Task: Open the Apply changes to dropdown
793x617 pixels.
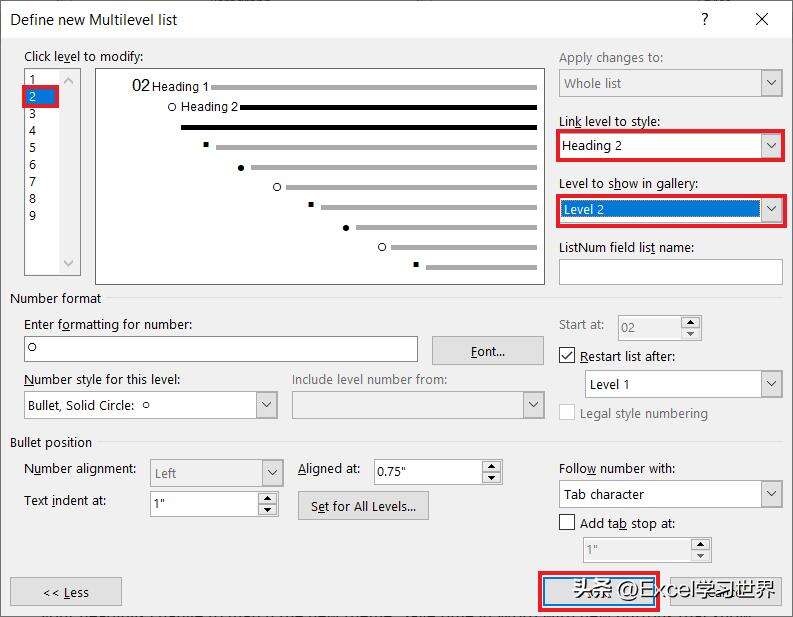Action: tap(771, 83)
